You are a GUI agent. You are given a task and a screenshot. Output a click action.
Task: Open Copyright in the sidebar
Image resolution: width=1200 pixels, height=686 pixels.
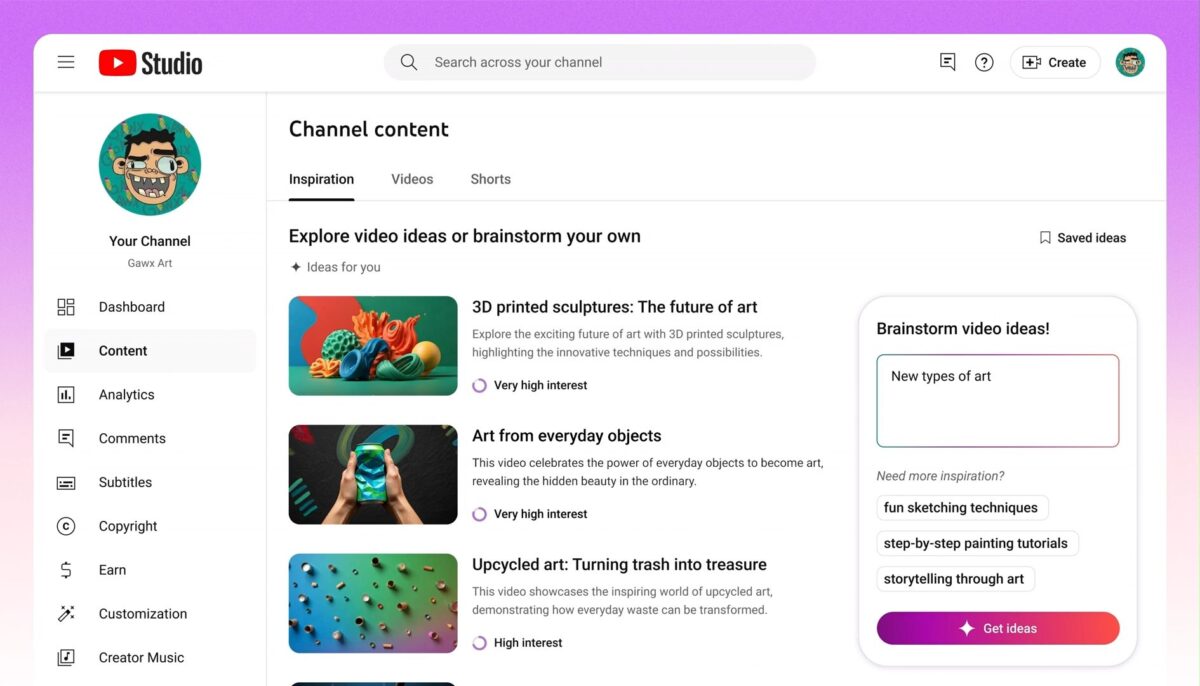[150, 526]
